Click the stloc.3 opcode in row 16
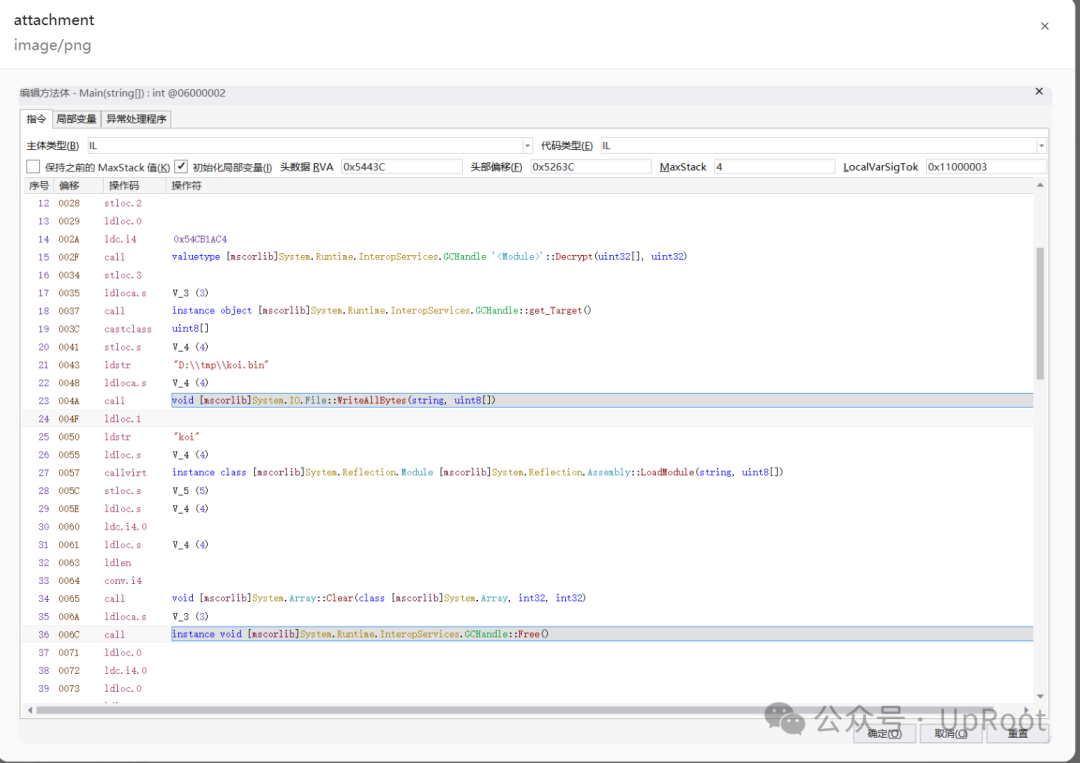This screenshot has height=763, width=1080. (x=123, y=275)
